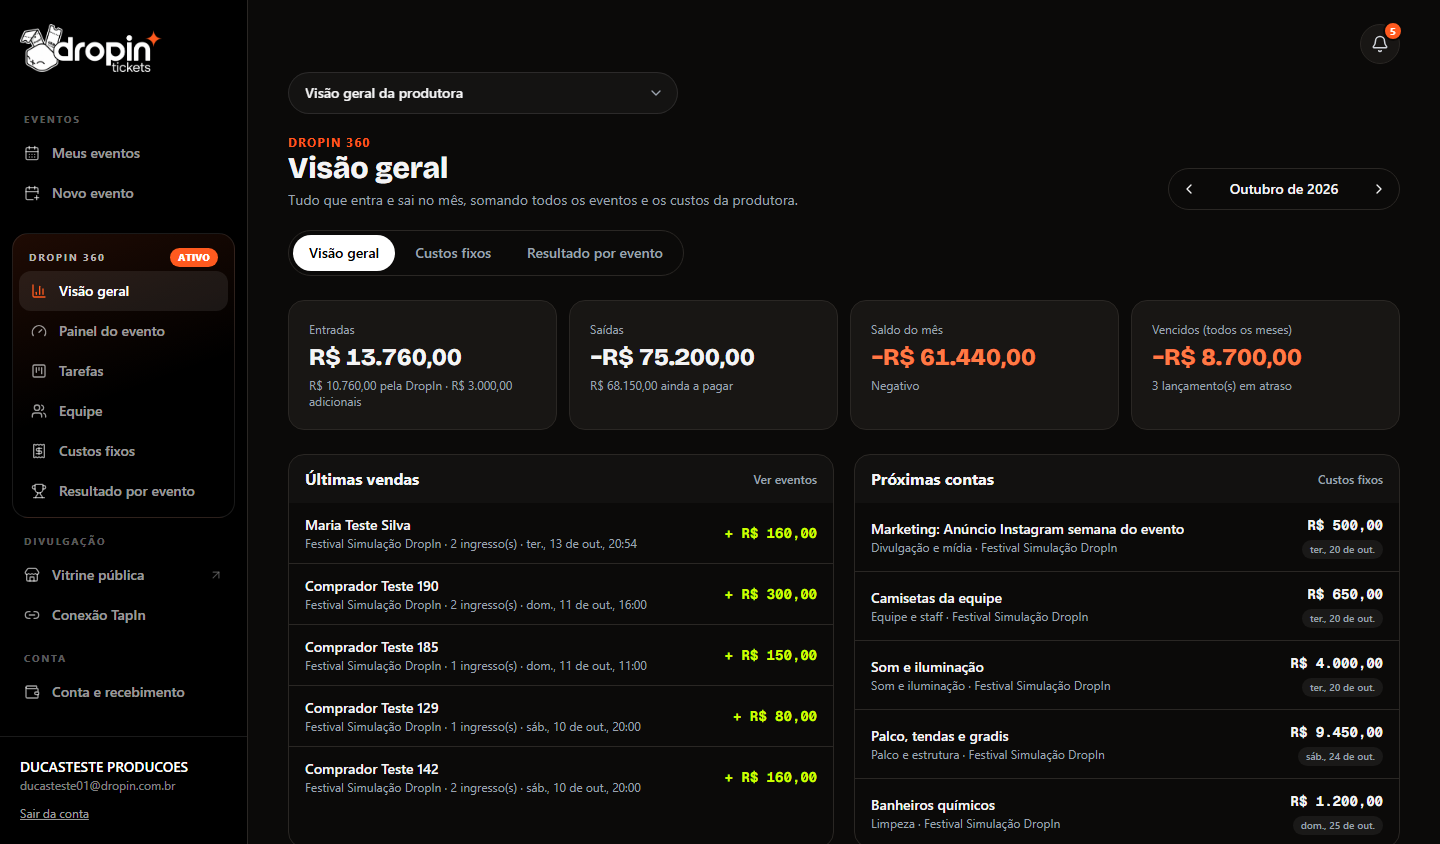The height and width of the screenshot is (844, 1440).
Task: Open Equipe in the sidebar
Action: point(124,411)
